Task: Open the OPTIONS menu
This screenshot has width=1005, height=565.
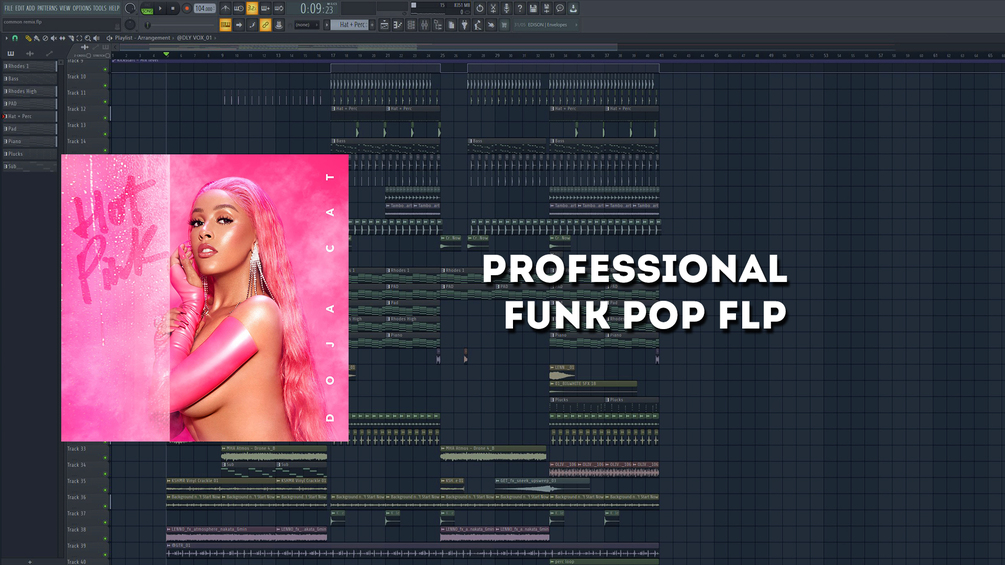Action: click(x=82, y=8)
